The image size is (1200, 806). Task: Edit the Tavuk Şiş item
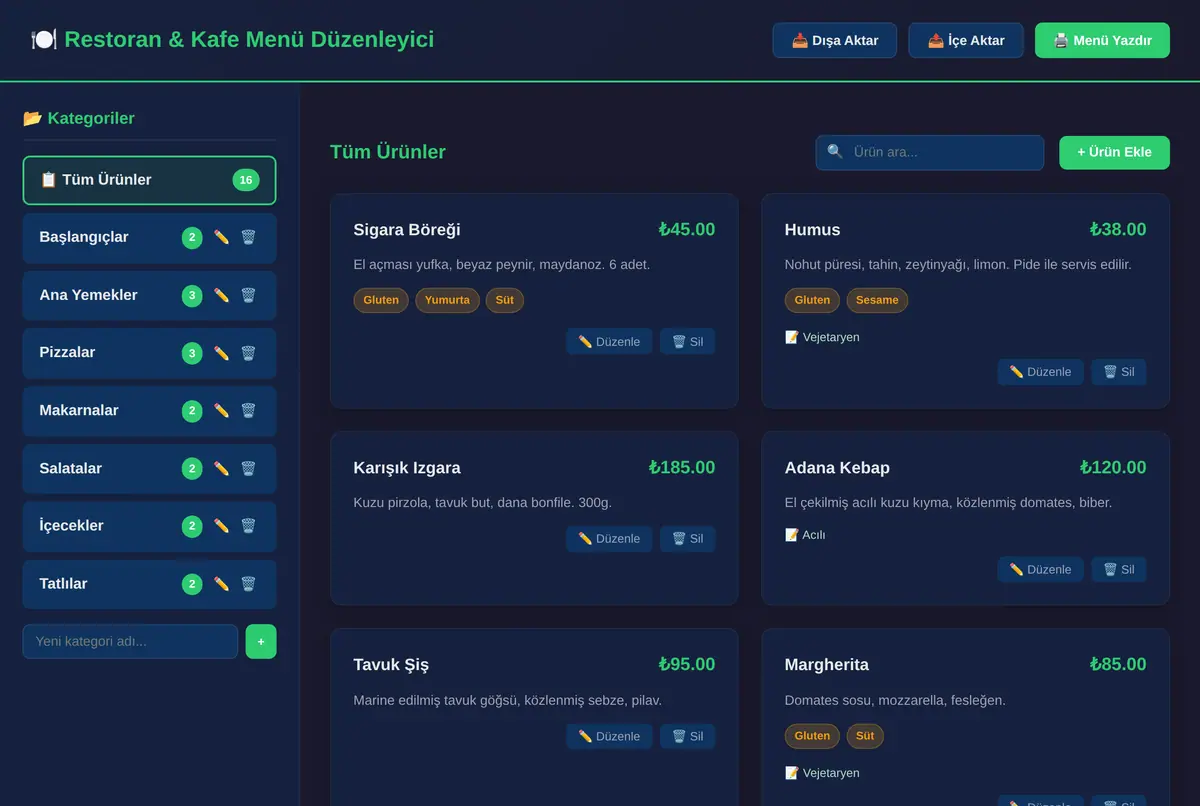click(609, 737)
